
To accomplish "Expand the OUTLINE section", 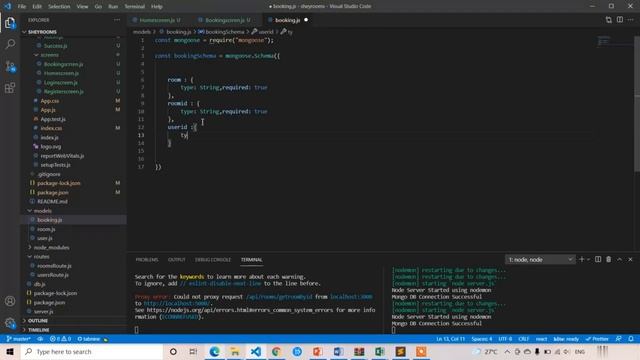I will coord(38,321).
